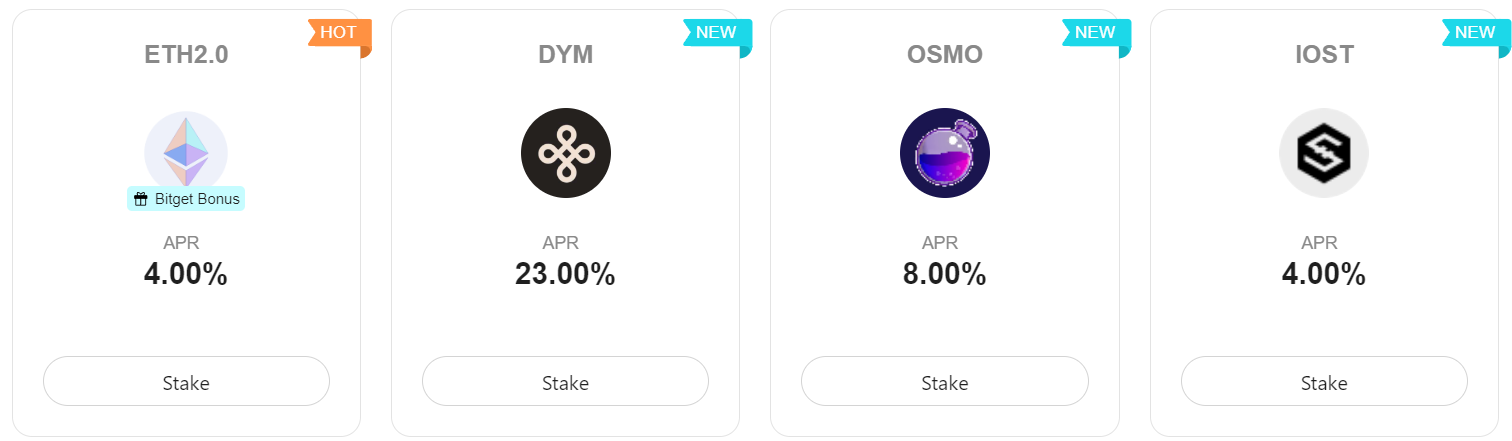The height and width of the screenshot is (441, 1512).
Task: Click the IOST card title
Action: click(x=1324, y=55)
